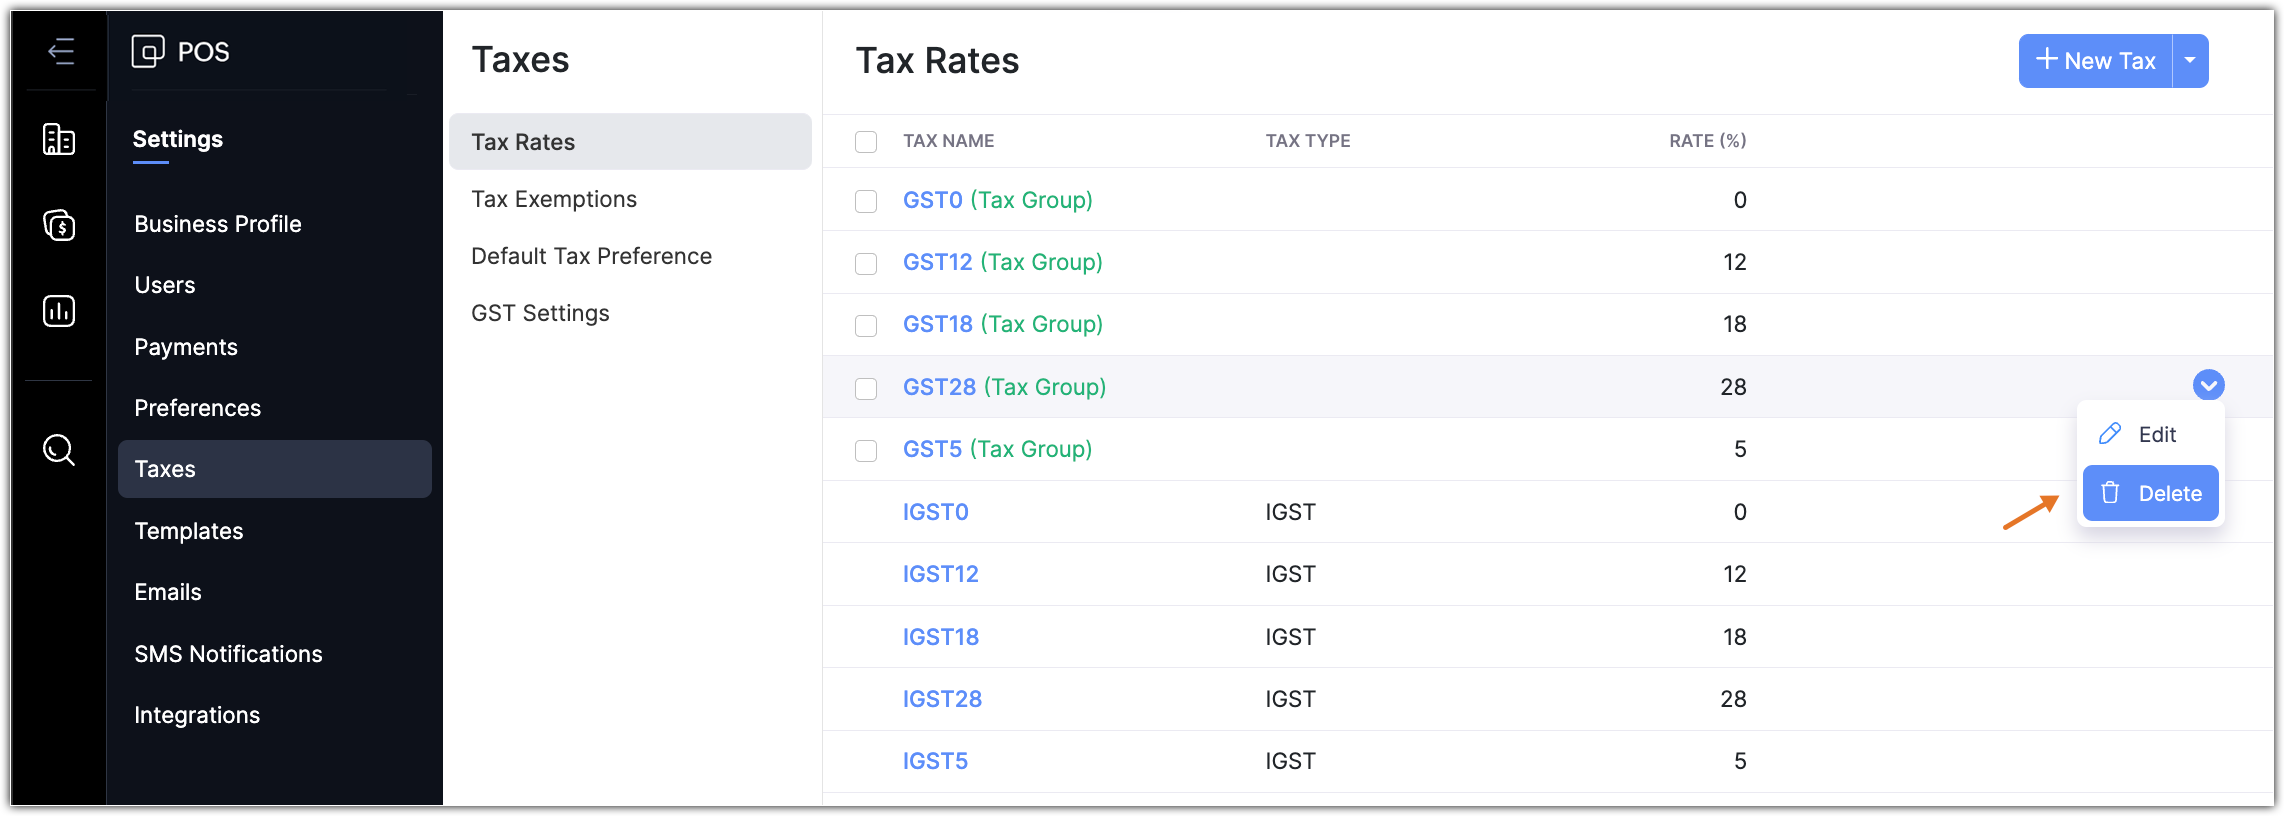Select Business Profile in the Settings menu
Viewport: 2284px width, 816px height.
218,224
